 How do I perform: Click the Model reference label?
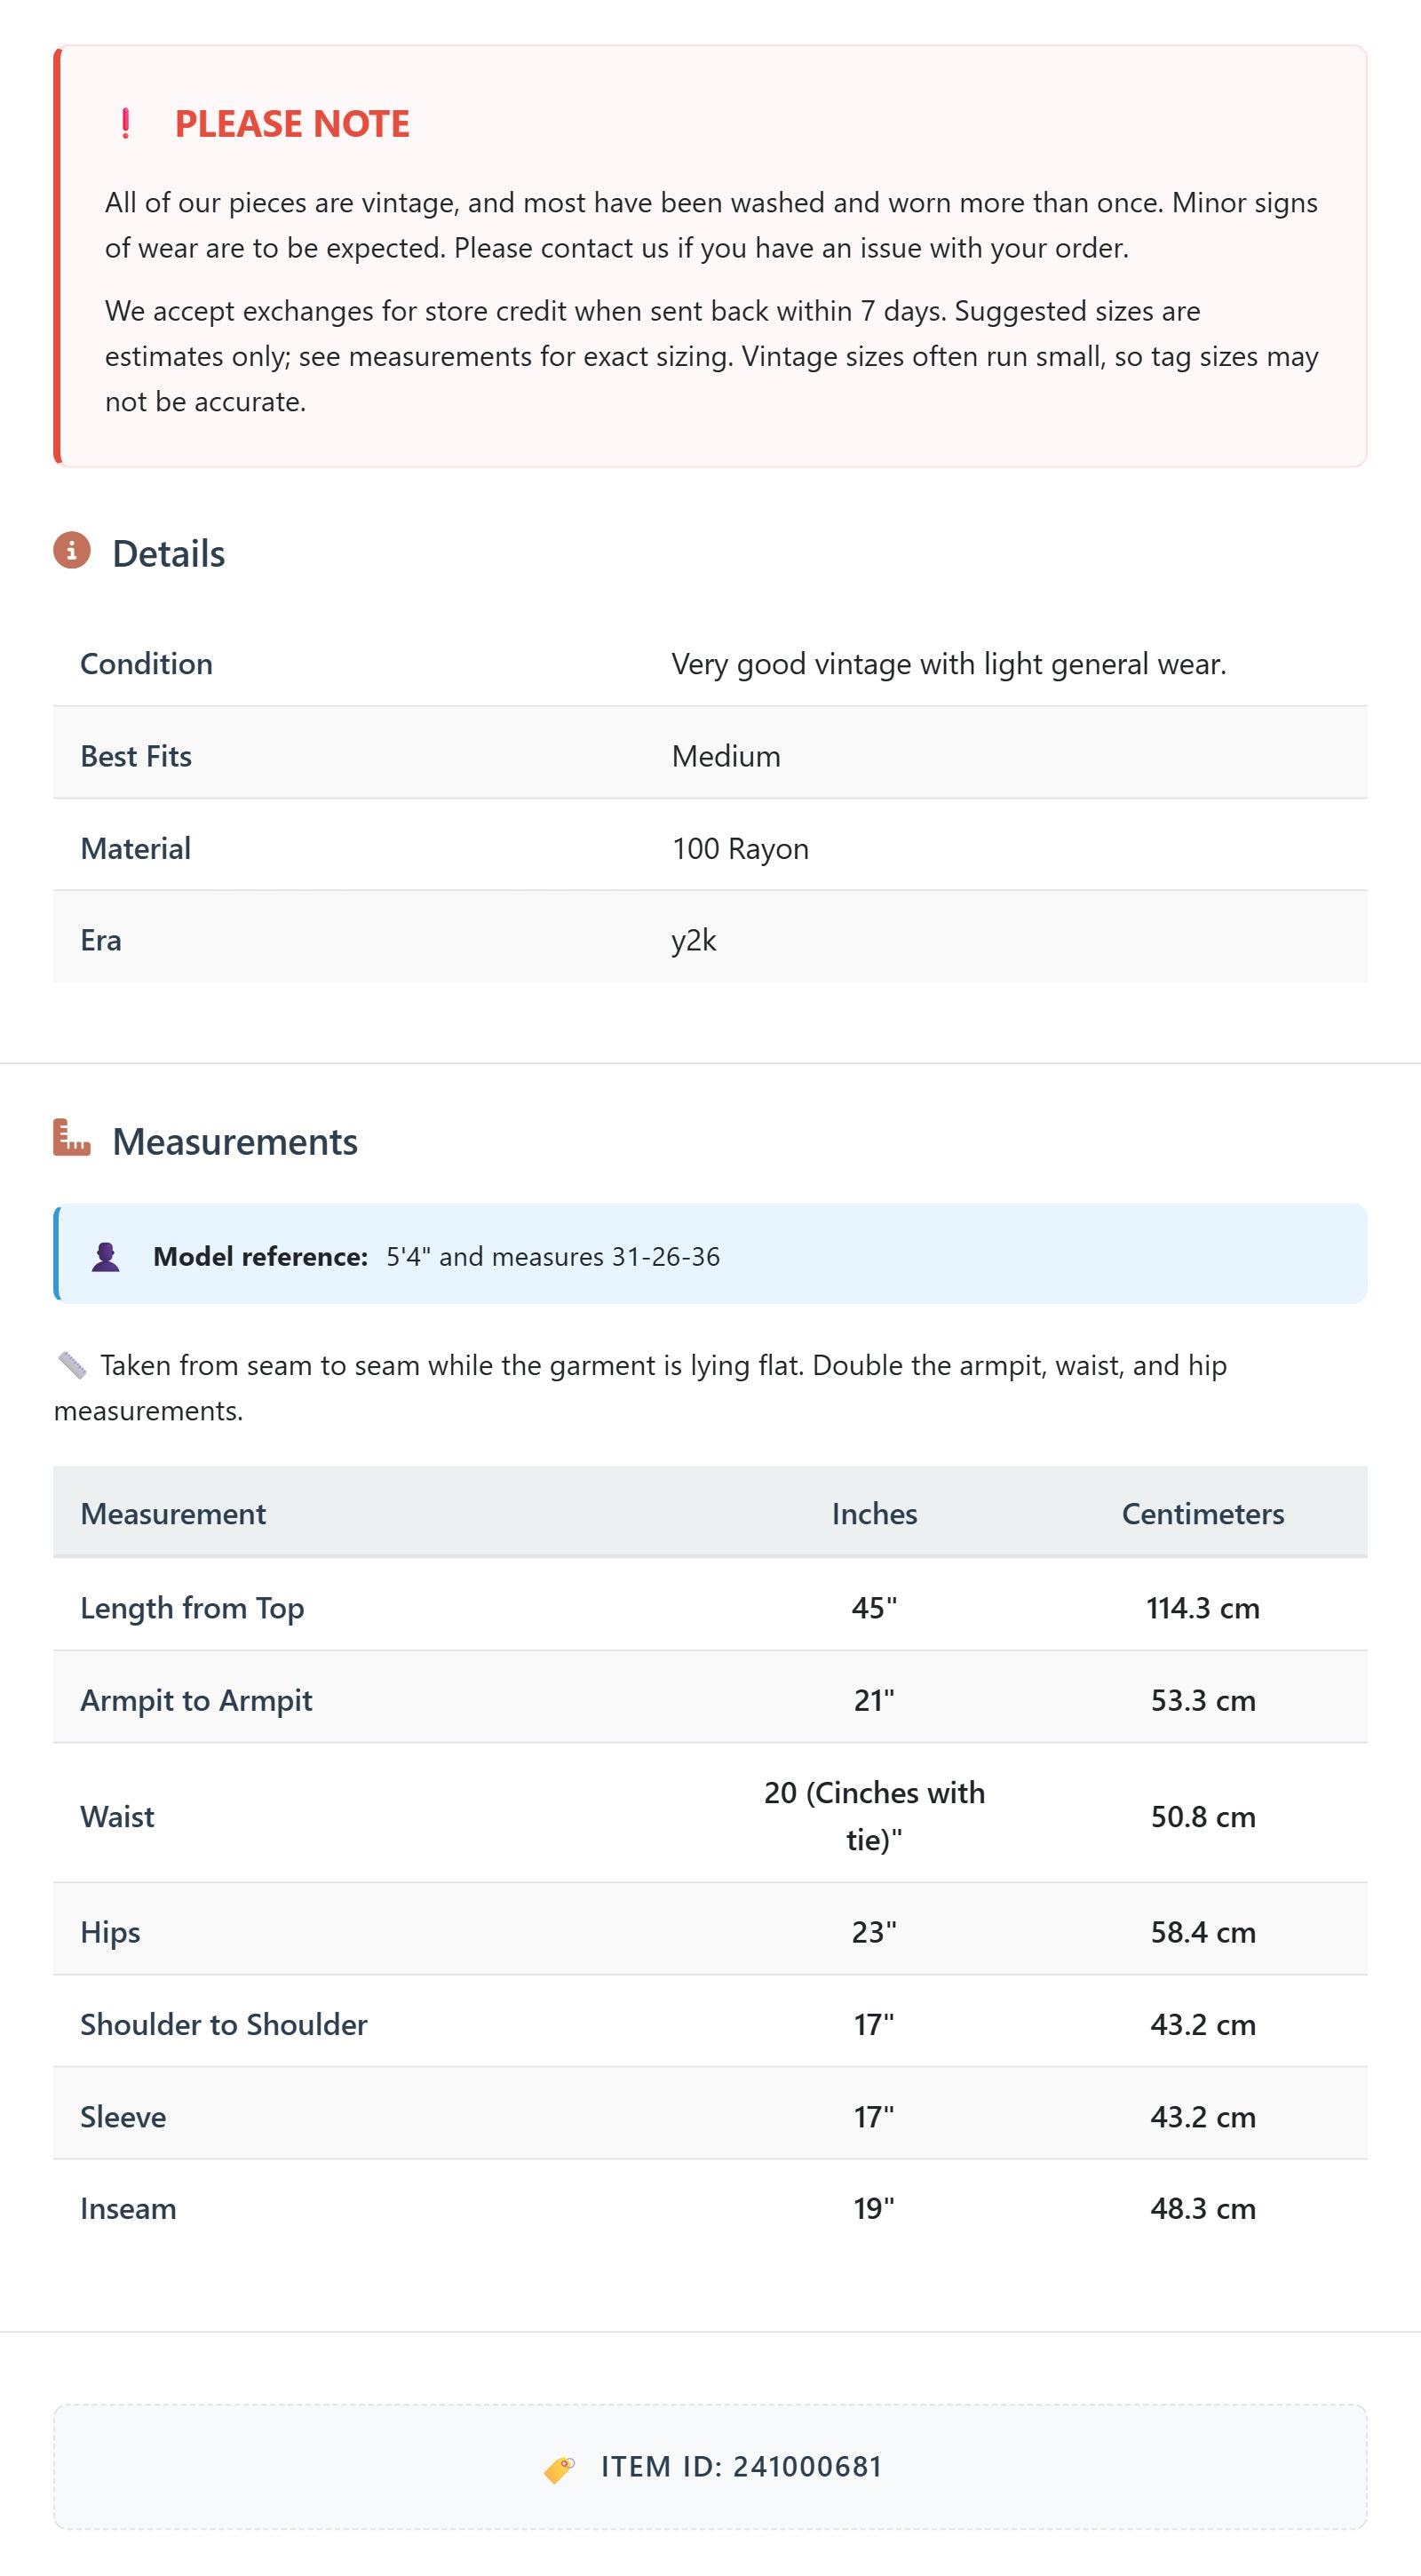click(260, 1256)
